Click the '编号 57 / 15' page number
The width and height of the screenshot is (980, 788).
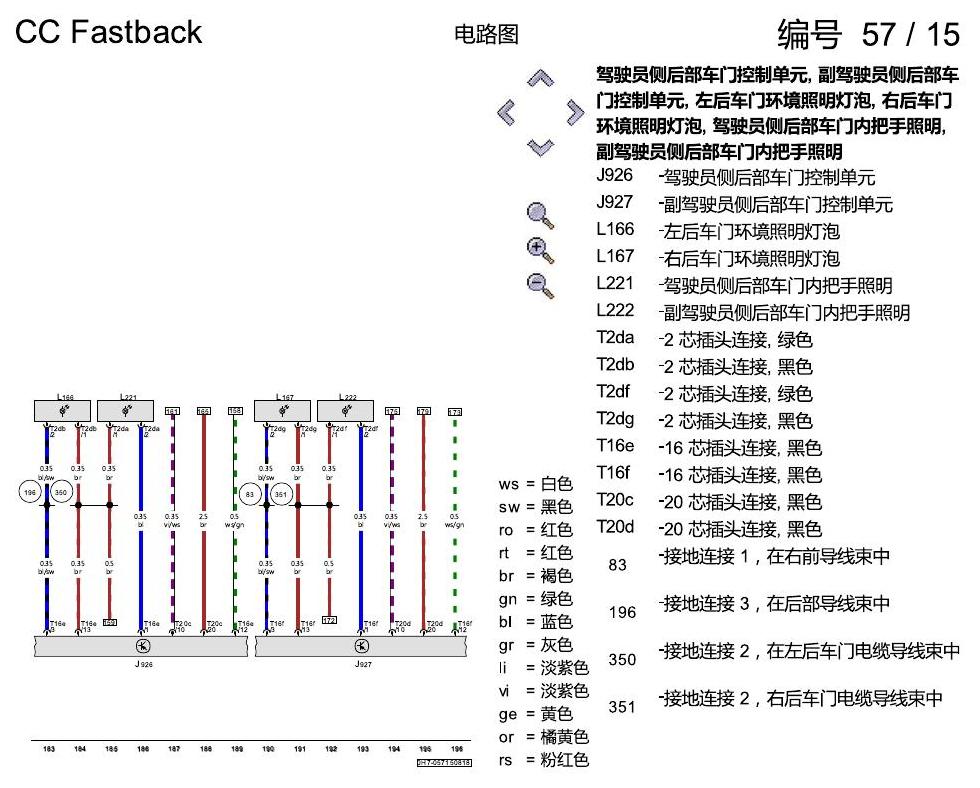[868, 34]
